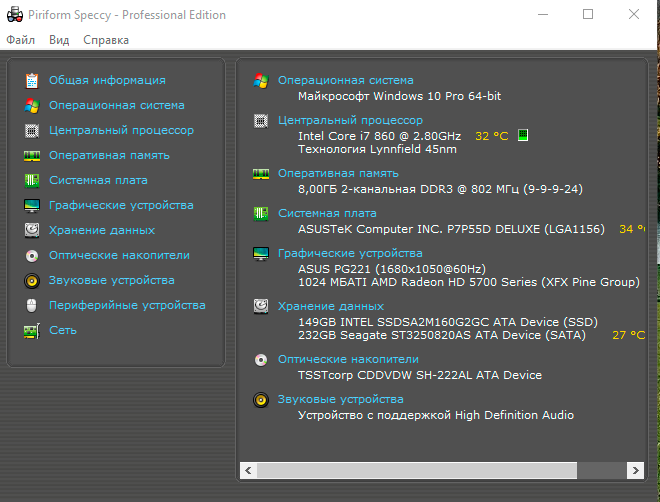Click the hard drive icon in sidebar
This screenshot has height=502, width=660.
[32, 230]
